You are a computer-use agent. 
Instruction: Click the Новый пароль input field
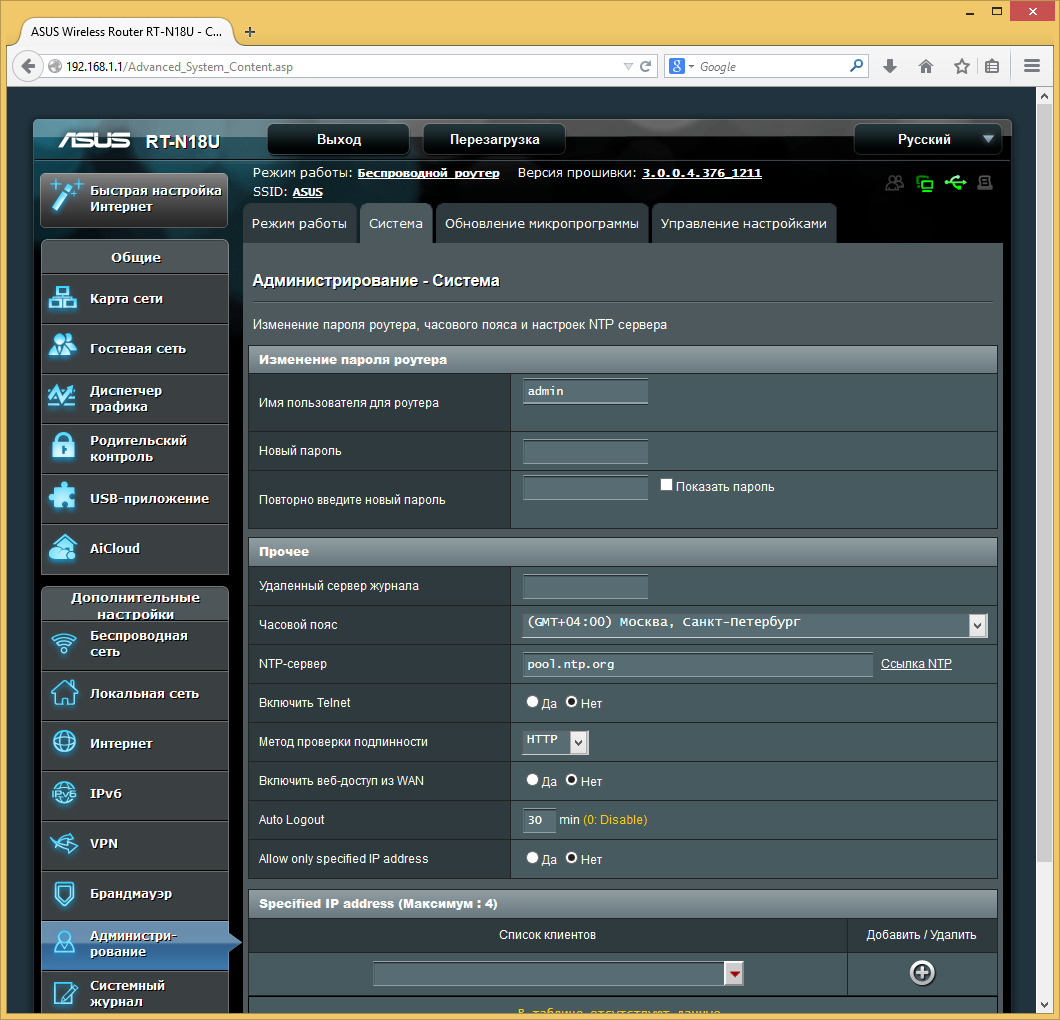pos(585,452)
